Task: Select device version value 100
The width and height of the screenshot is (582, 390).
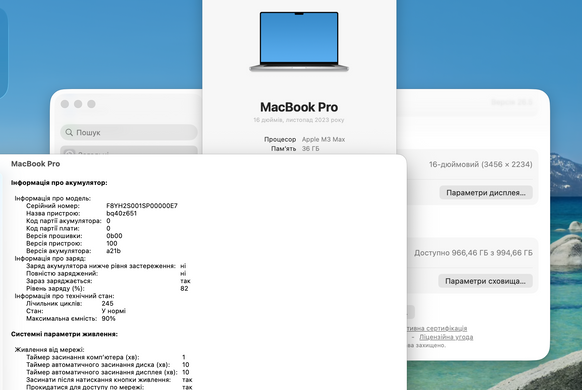Action: 111,243
